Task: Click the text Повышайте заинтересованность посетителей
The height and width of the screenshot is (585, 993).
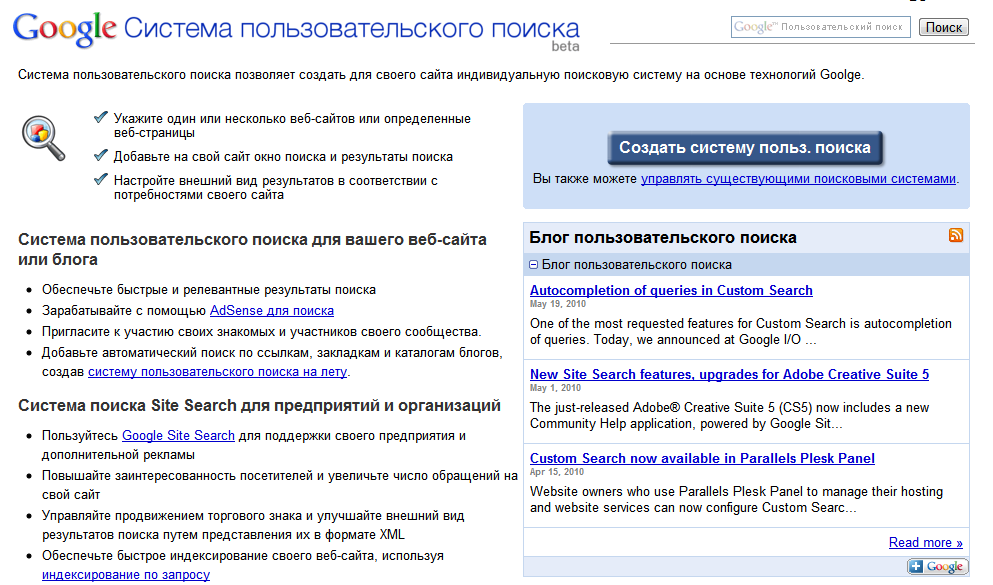Action: (x=279, y=485)
